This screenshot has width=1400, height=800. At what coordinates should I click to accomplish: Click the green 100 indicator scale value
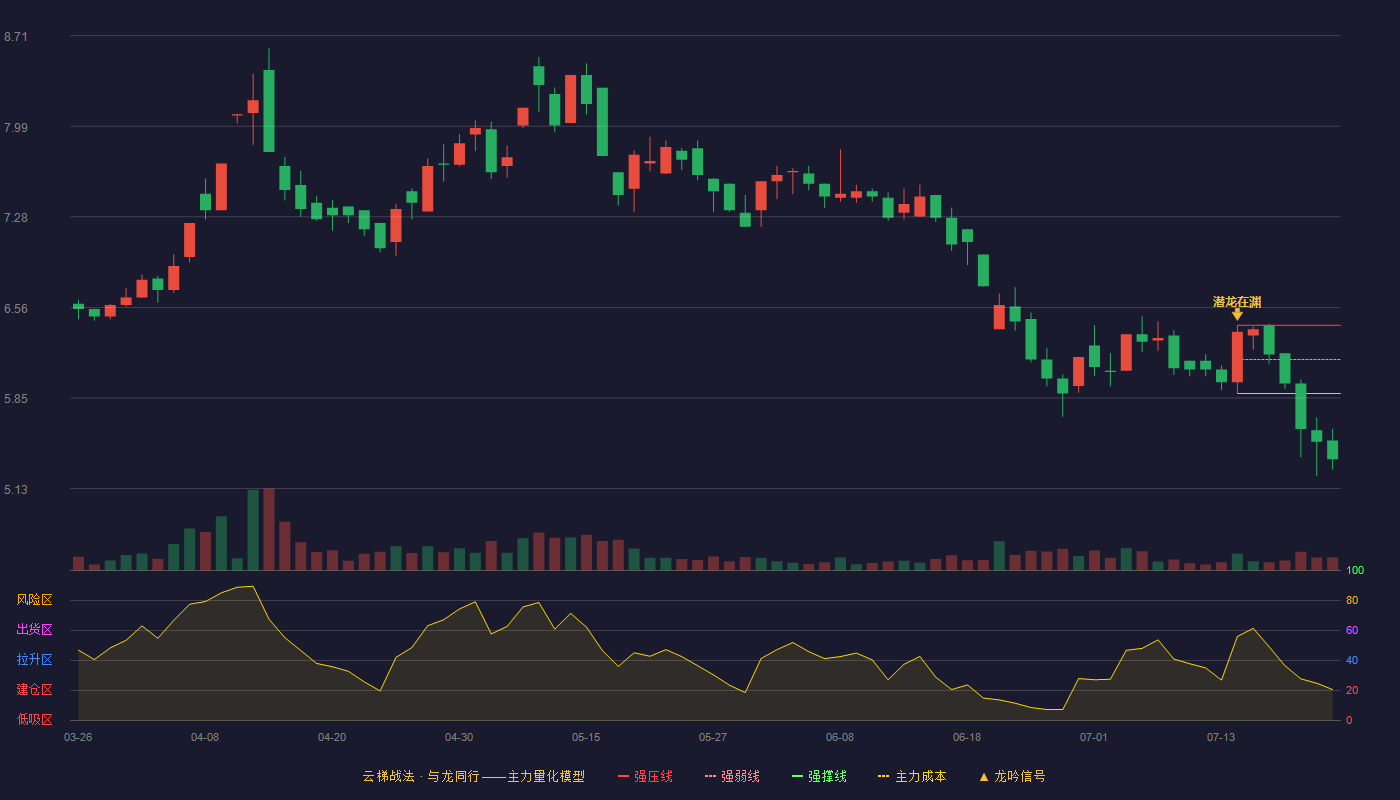(1355, 571)
